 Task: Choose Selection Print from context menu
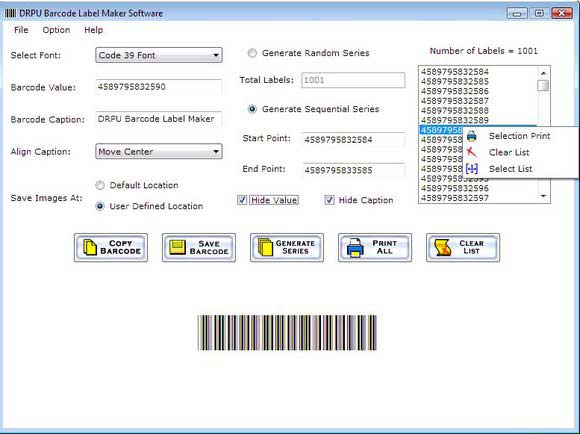point(520,136)
